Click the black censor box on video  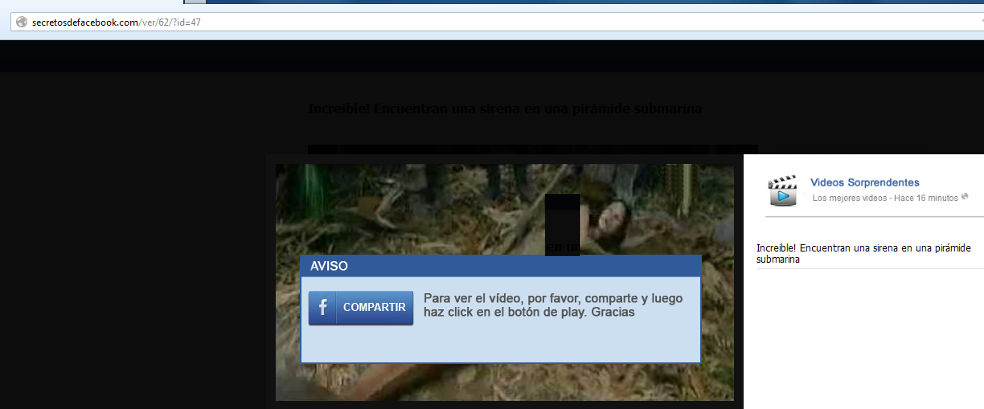coord(562,222)
